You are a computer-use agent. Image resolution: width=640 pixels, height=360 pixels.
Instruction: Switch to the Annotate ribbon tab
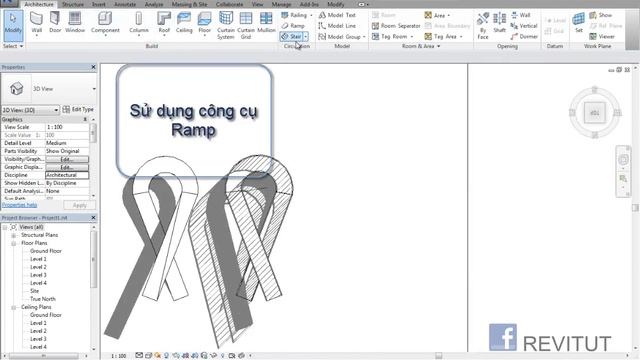click(x=125, y=4)
